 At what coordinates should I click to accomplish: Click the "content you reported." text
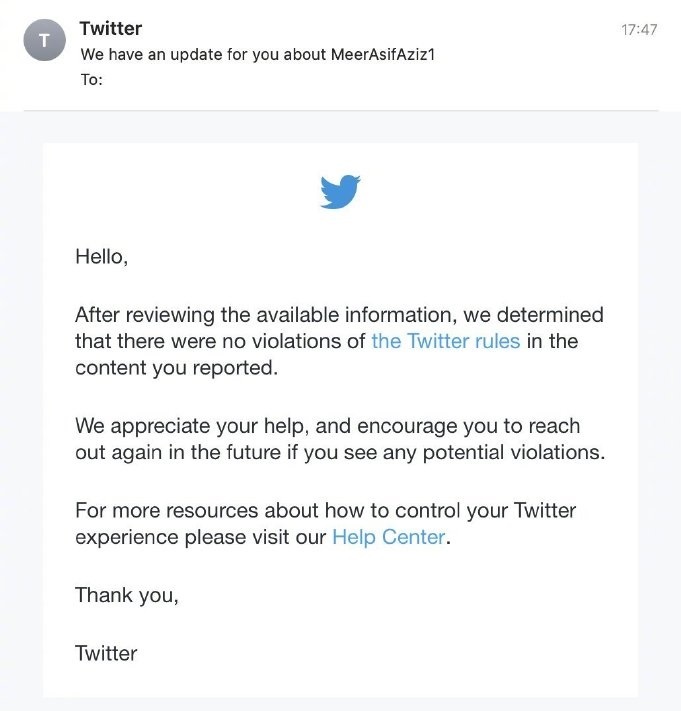click(x=176, y=368)
